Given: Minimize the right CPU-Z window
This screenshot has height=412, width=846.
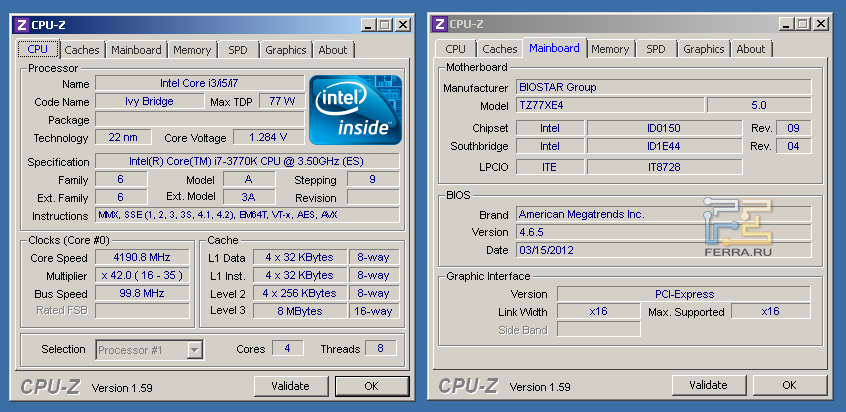Looking at the screenshot, I should (x=787, y=24).
